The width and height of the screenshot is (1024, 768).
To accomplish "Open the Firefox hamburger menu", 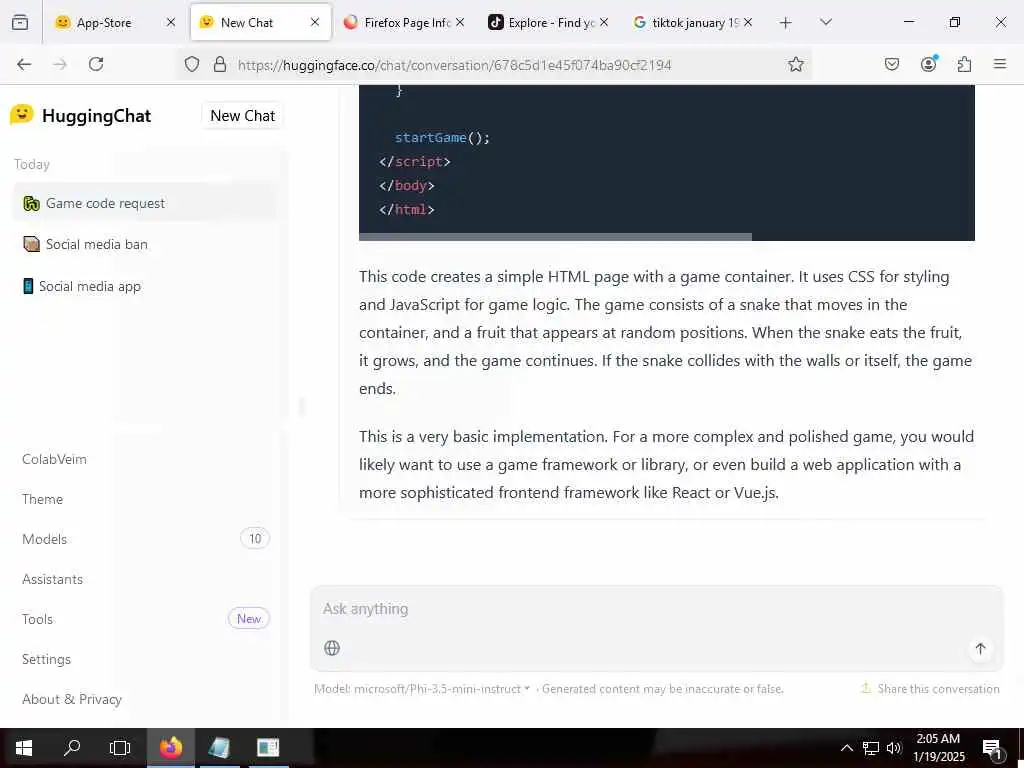I will (x=1000, y=64).
